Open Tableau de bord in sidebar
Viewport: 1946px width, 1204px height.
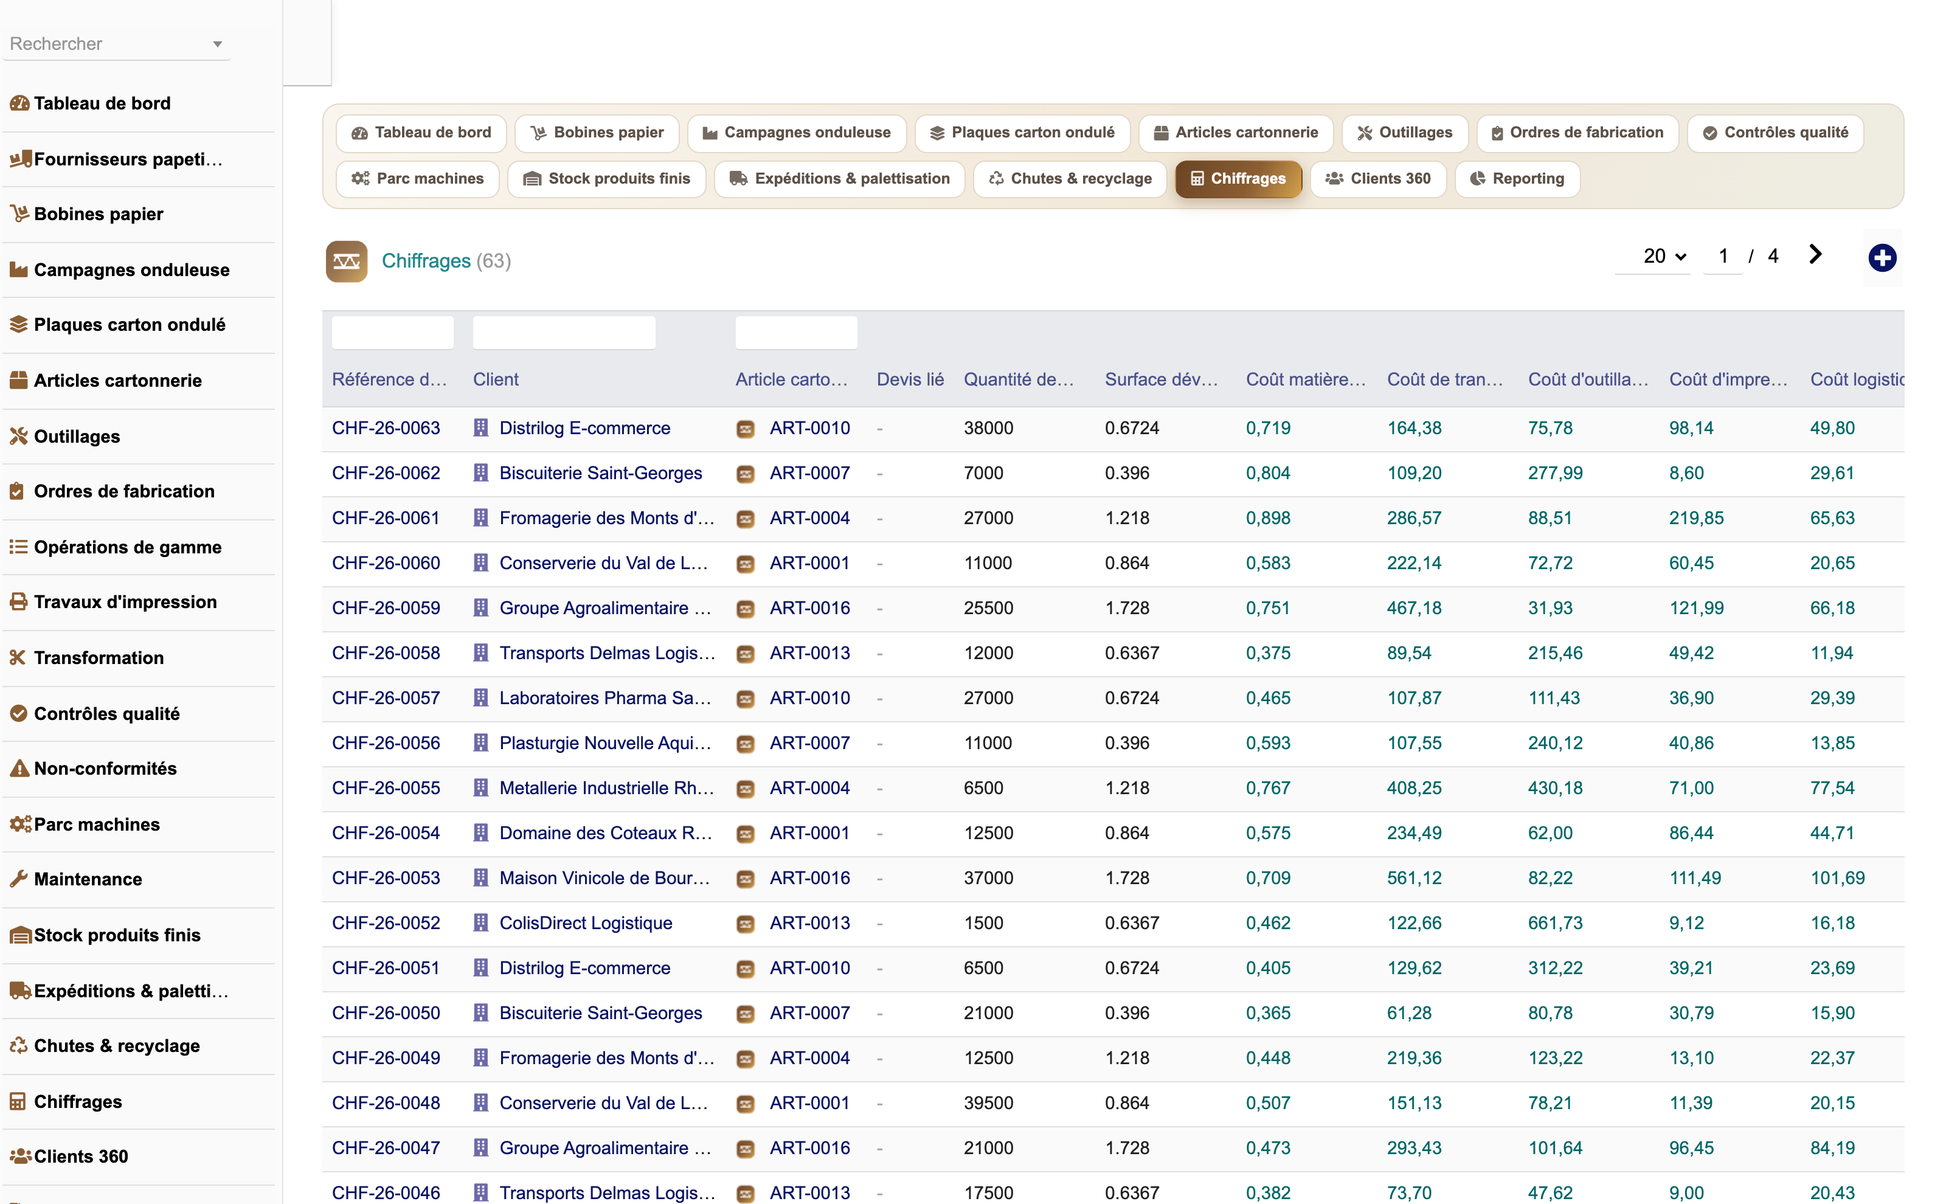(138, 104)
